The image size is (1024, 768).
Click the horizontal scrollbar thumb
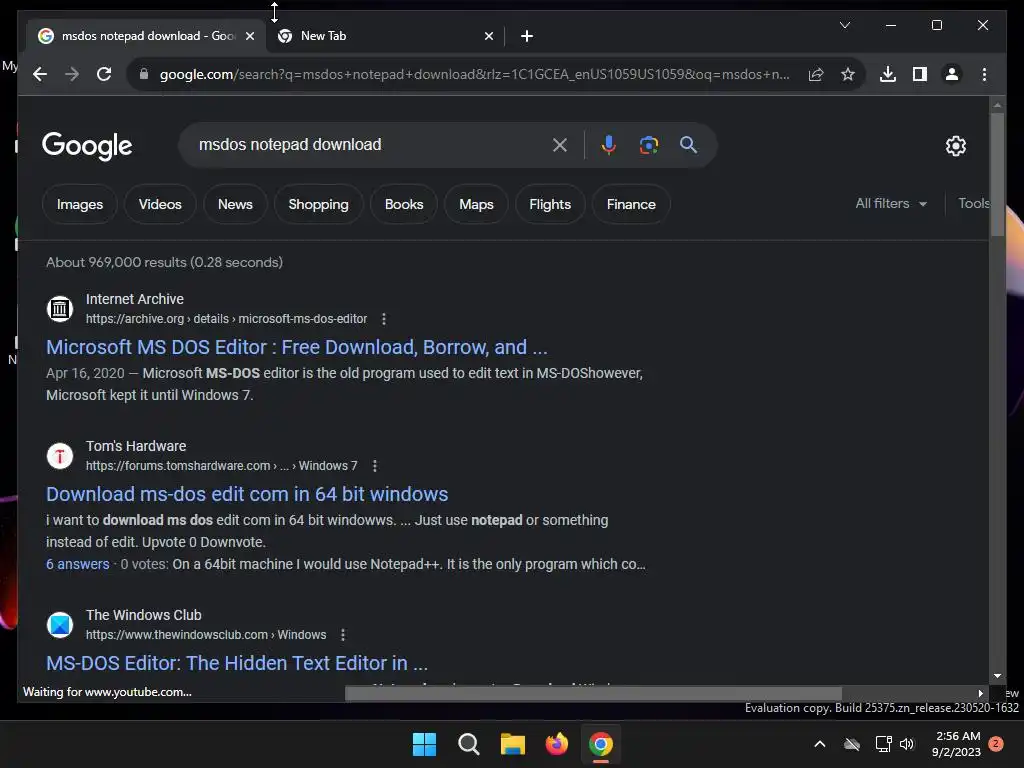pos(593,693)
